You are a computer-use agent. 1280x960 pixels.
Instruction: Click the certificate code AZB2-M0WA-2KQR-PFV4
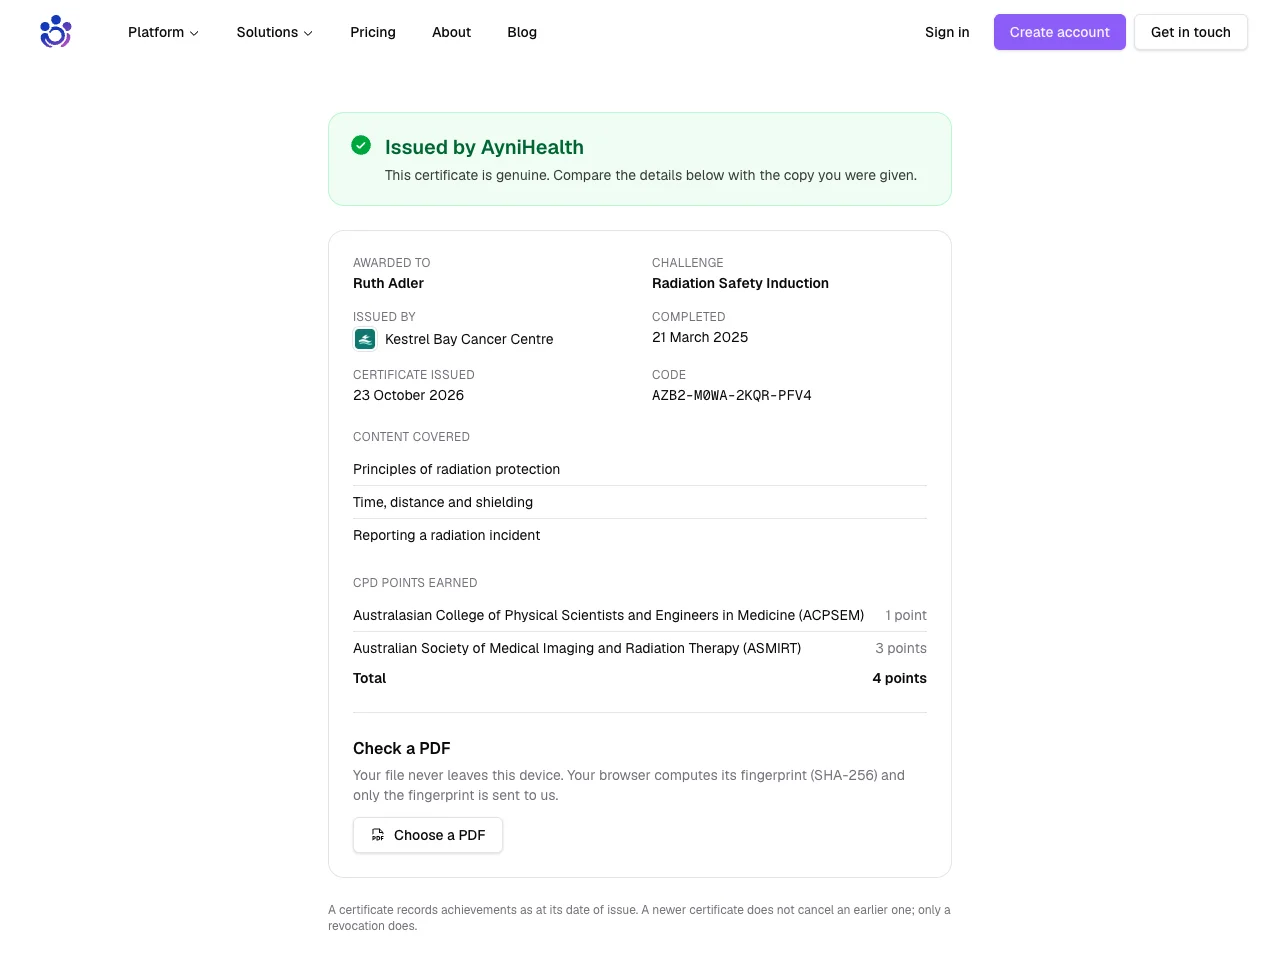click(732, 395)
